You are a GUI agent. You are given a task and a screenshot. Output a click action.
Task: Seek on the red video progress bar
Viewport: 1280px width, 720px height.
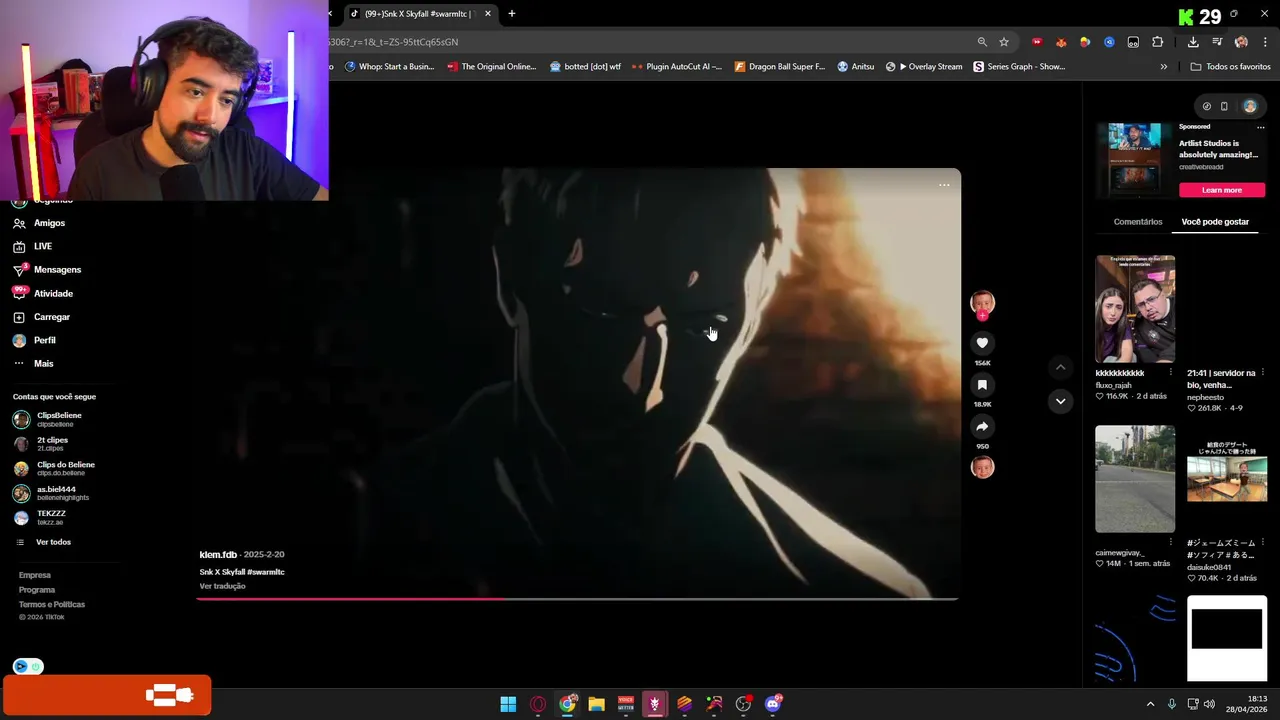[578, 598]
